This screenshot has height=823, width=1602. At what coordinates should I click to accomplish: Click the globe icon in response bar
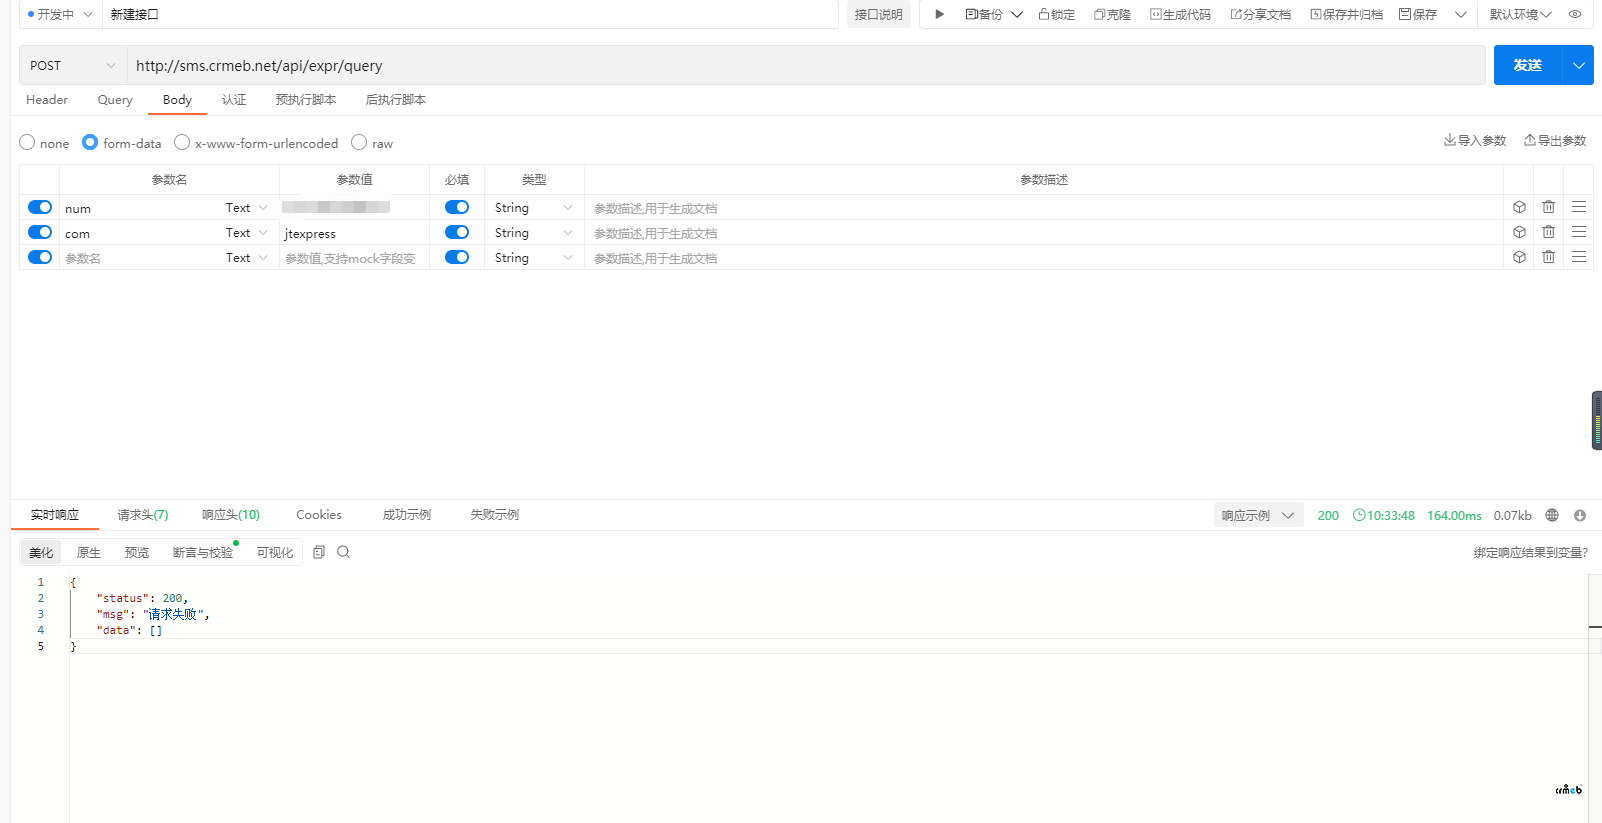[x=1552, y=515]
